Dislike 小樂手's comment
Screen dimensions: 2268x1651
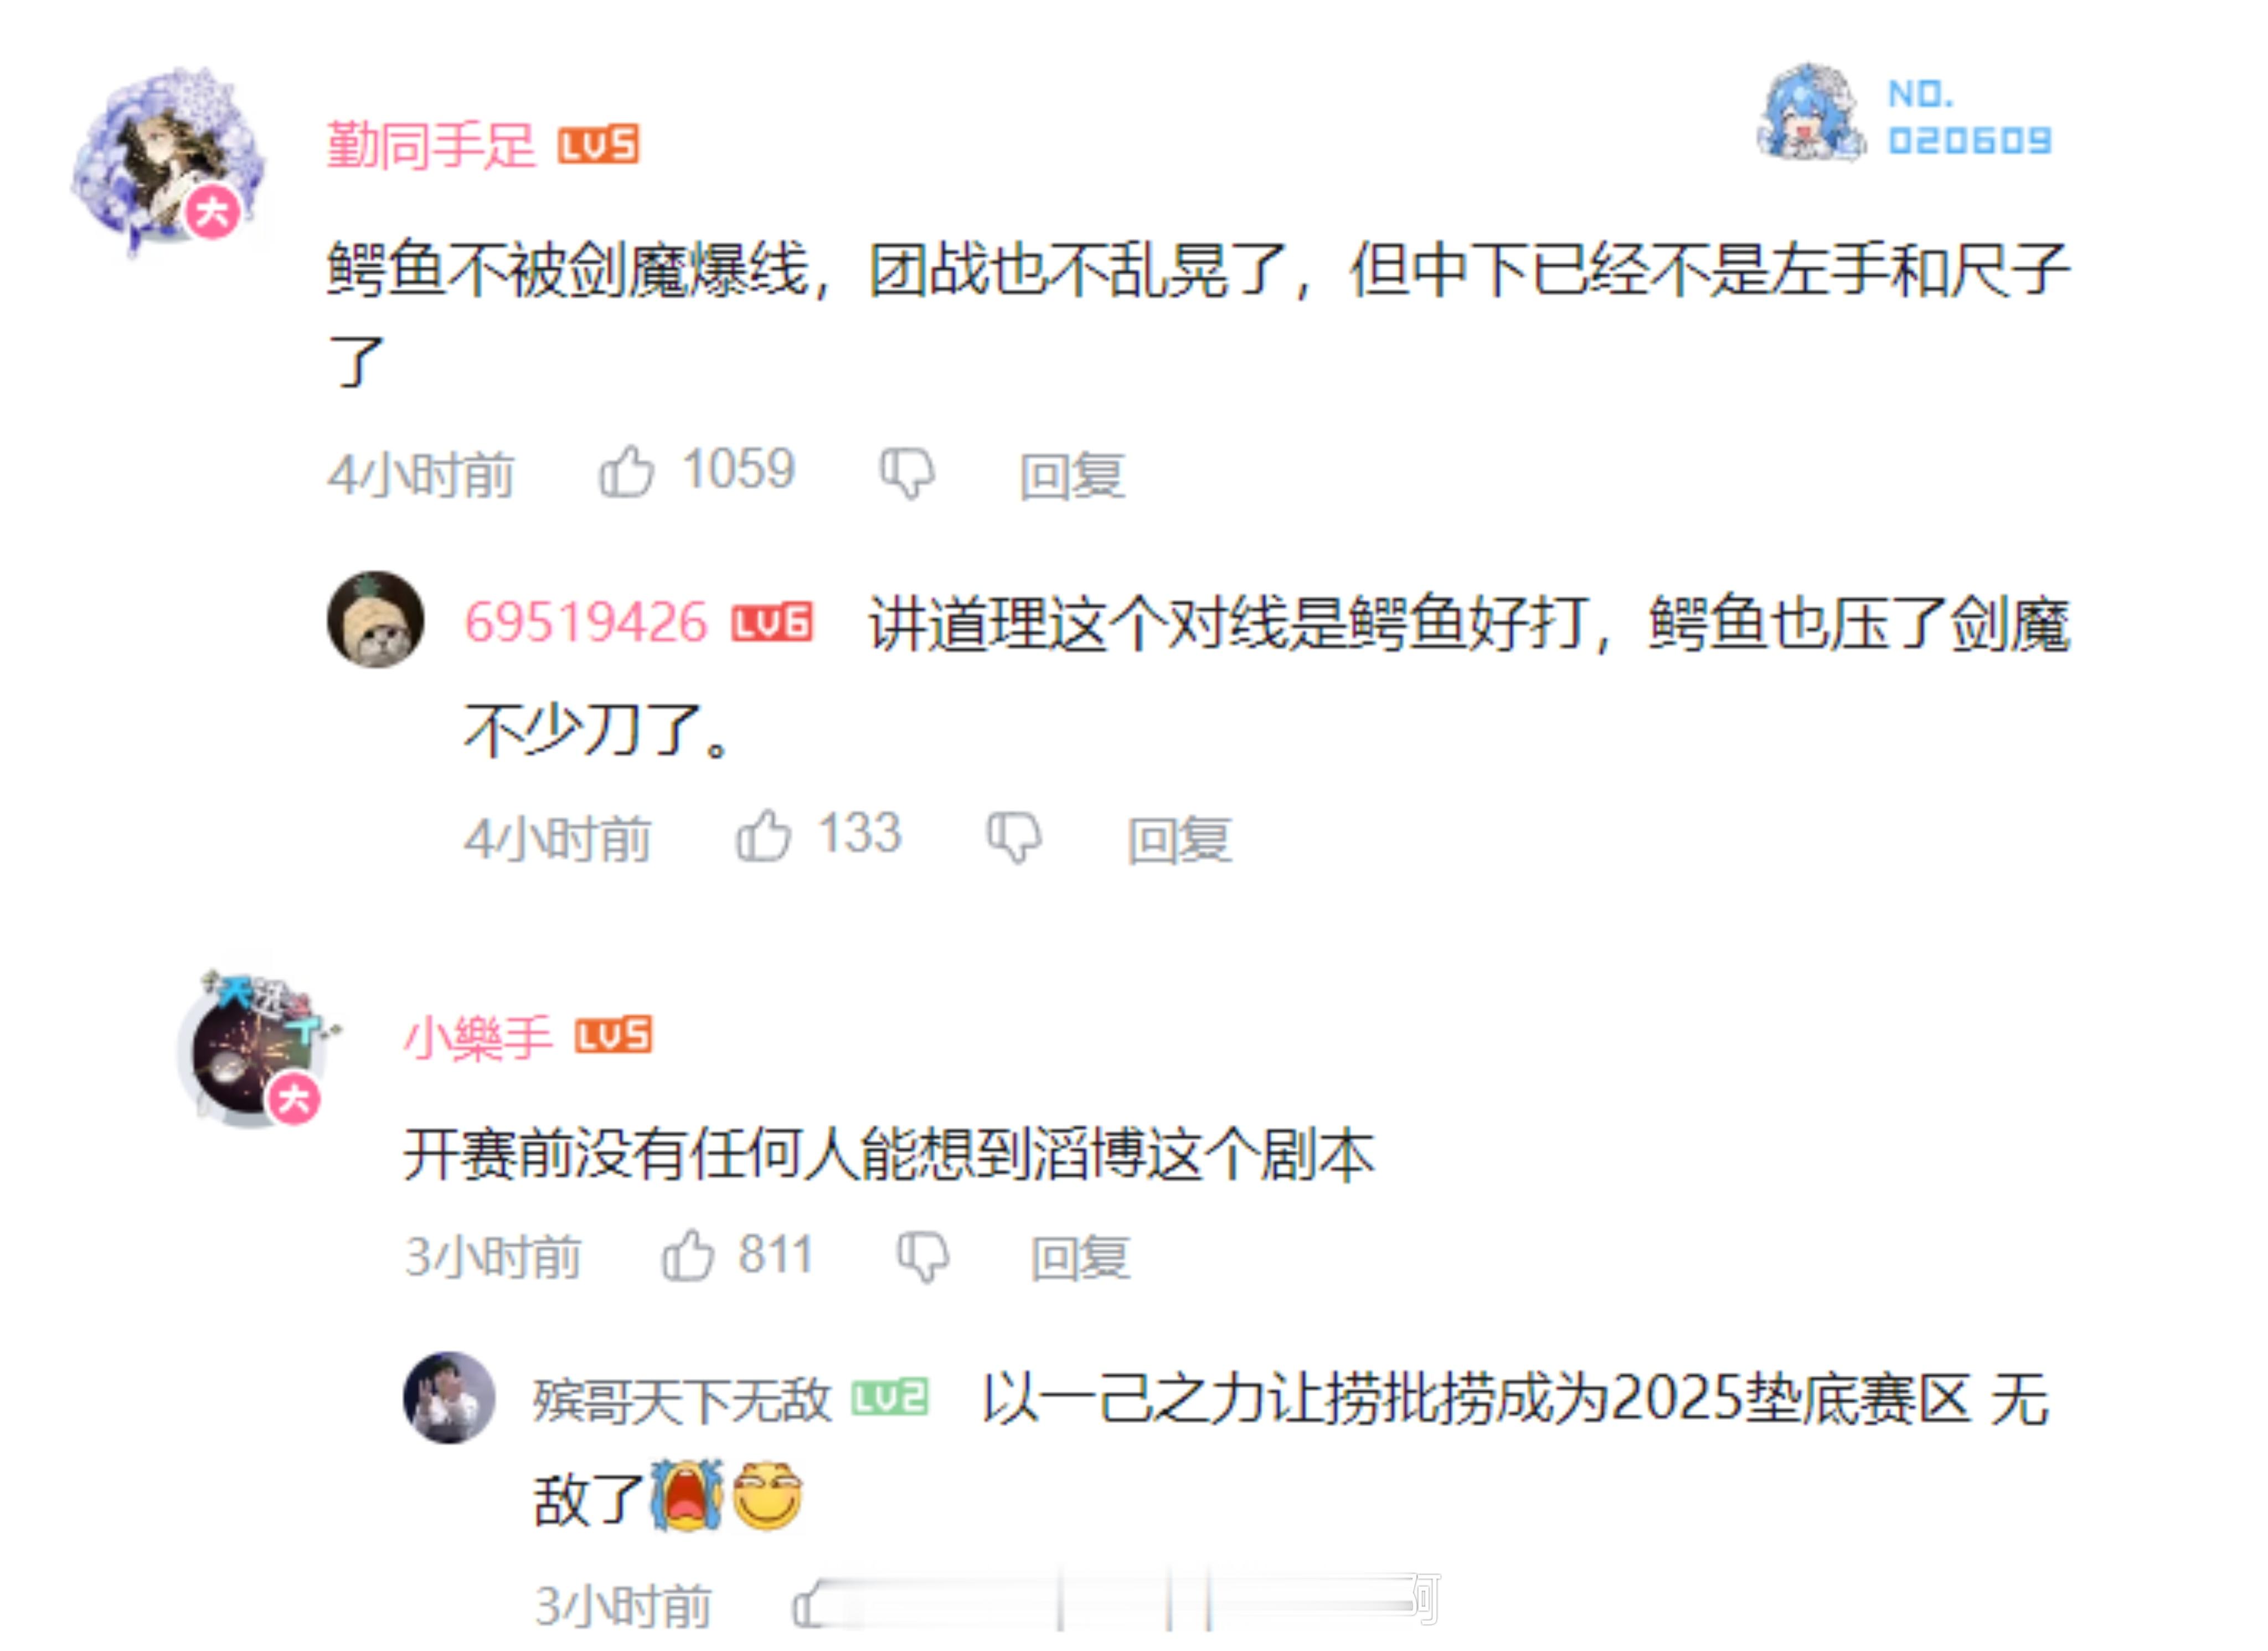coord(923,1258)
